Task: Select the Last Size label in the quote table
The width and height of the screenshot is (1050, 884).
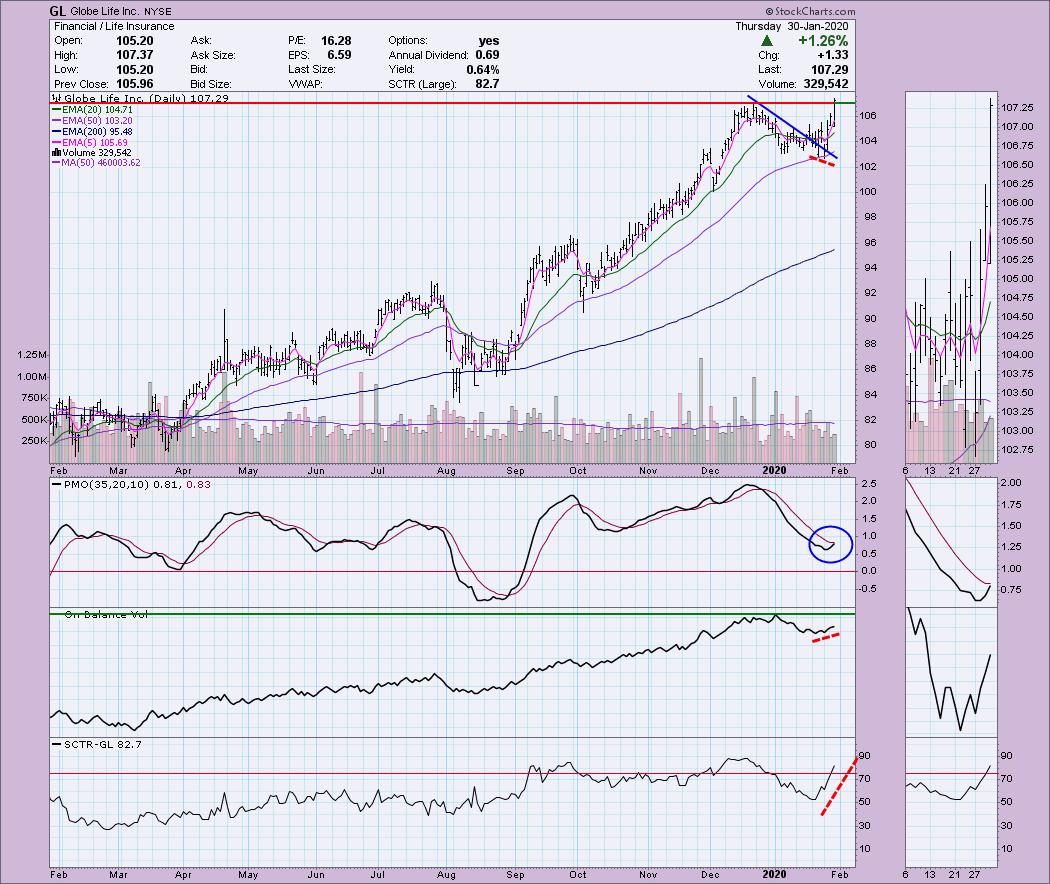Action: 311,70
